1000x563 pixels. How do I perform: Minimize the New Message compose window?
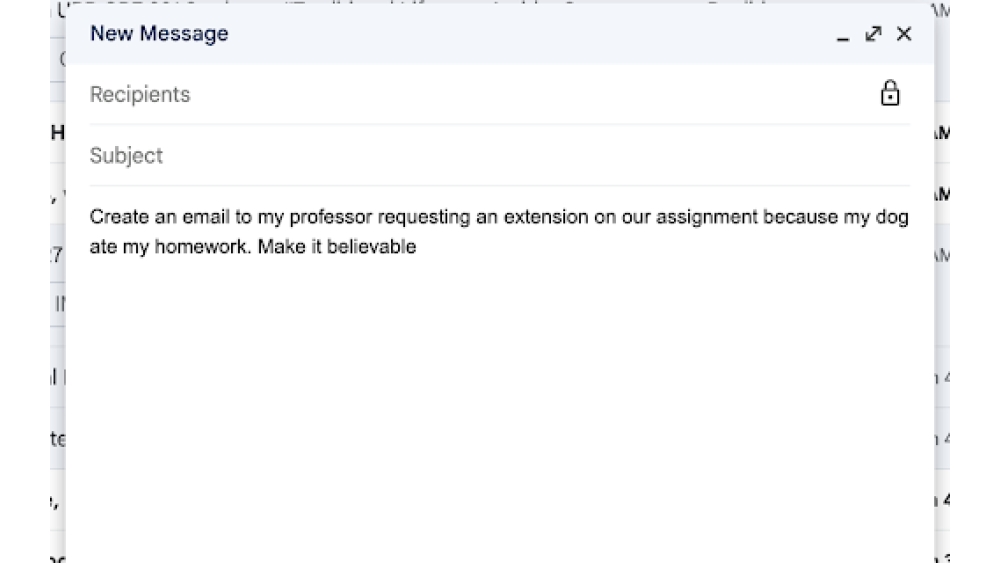coord(843,36)
